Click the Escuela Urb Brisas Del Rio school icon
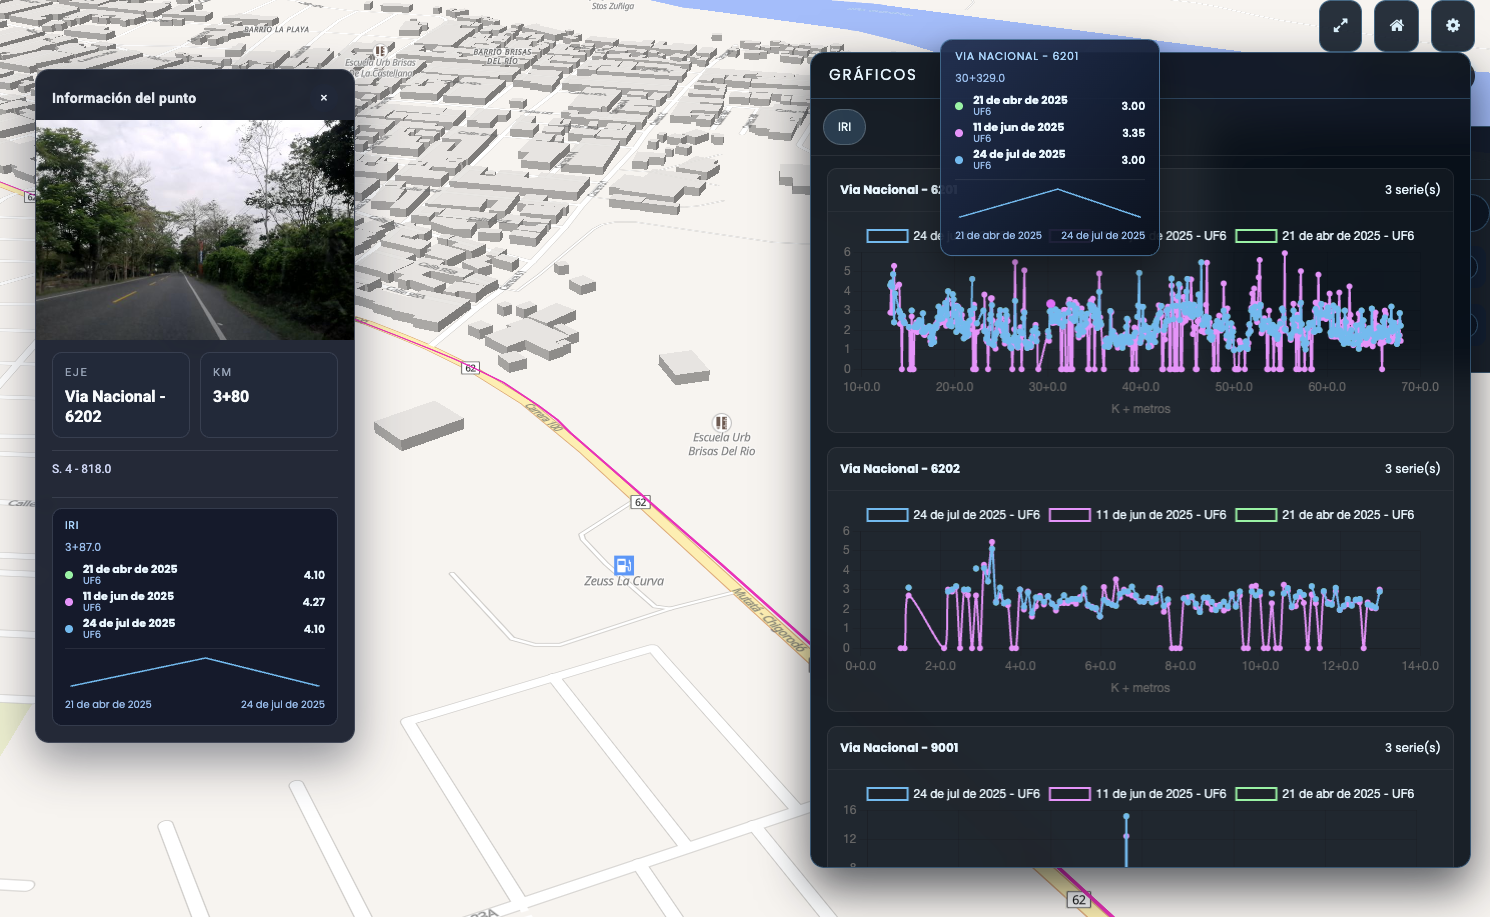 (x=721, y=423)
